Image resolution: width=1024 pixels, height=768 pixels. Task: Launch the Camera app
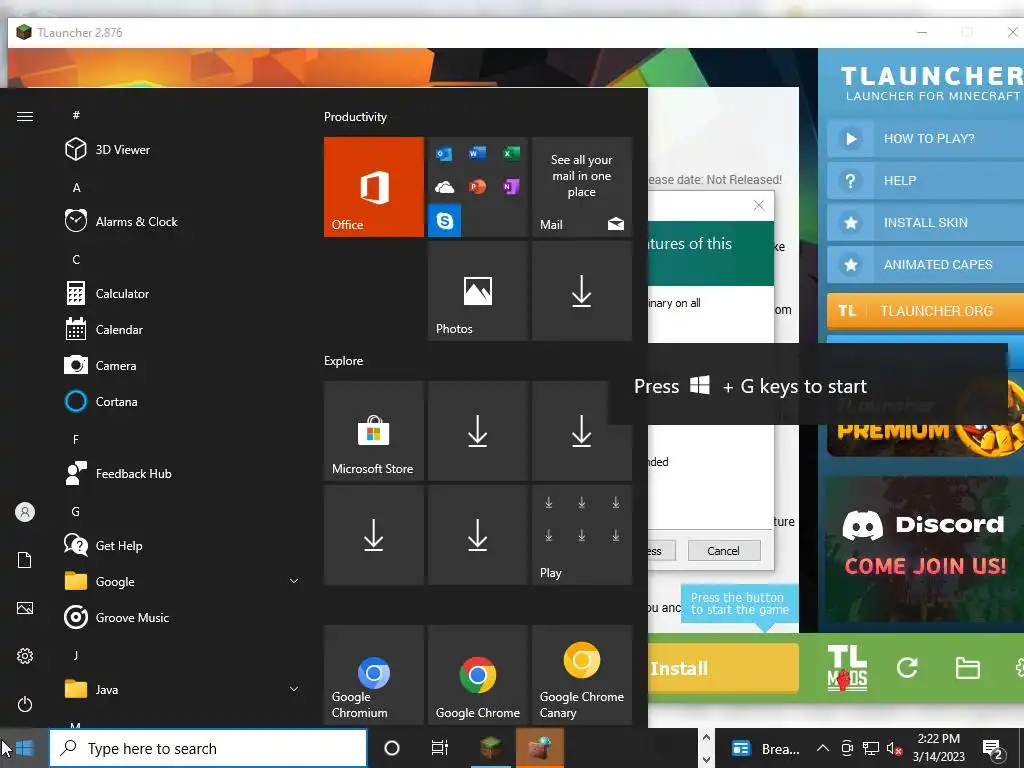(x=101, y=366)
